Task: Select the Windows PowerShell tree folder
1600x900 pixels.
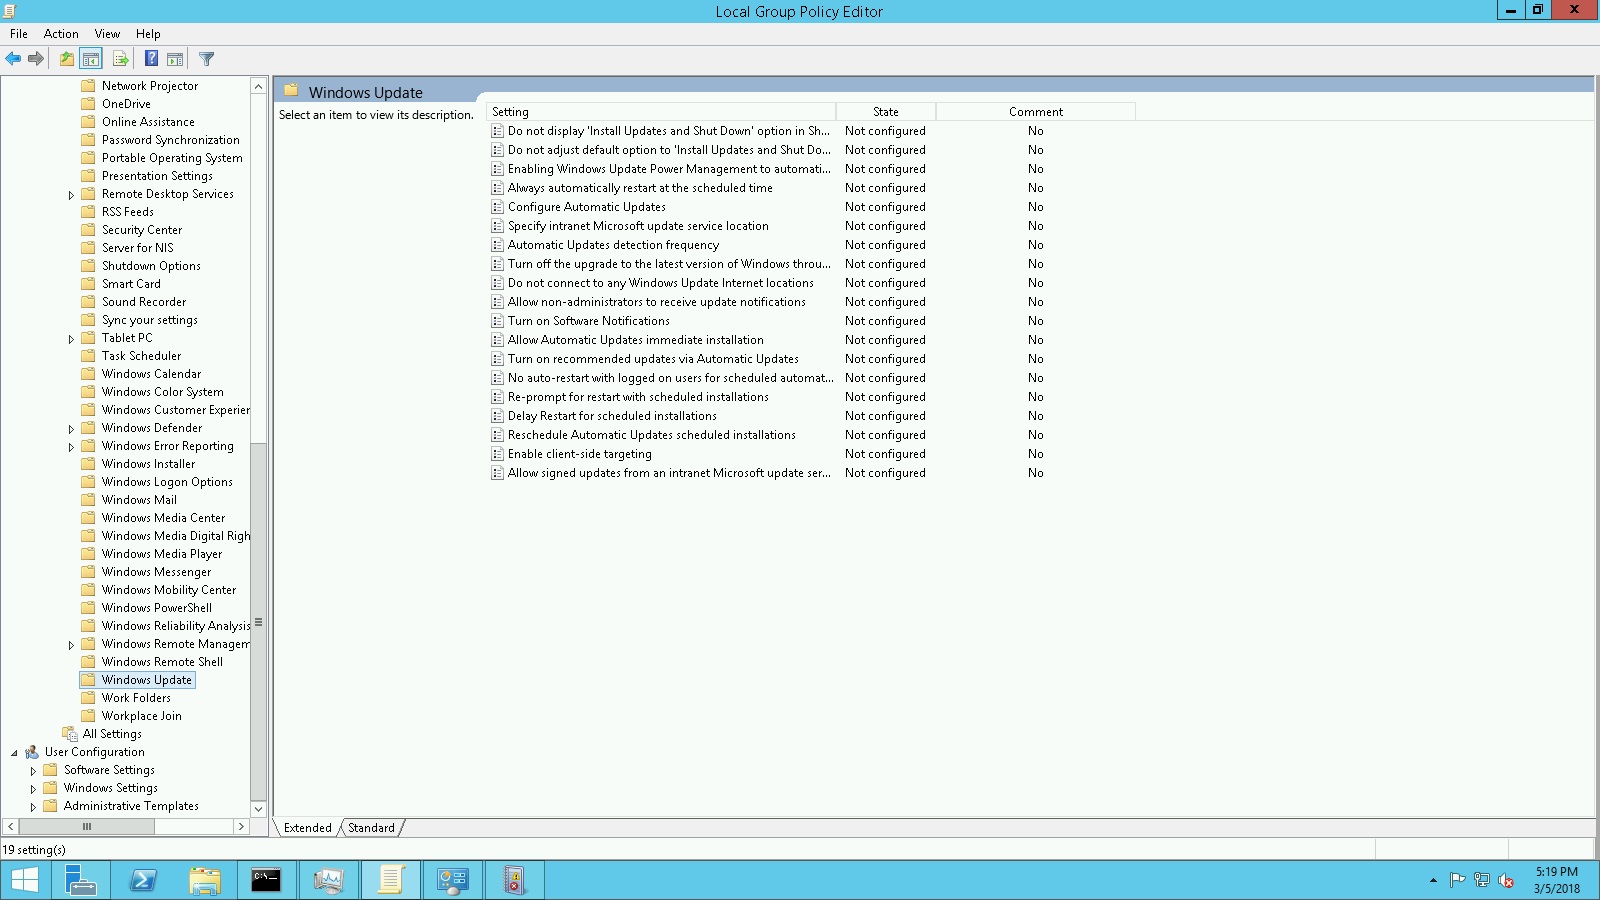Action: click(157, 608)
